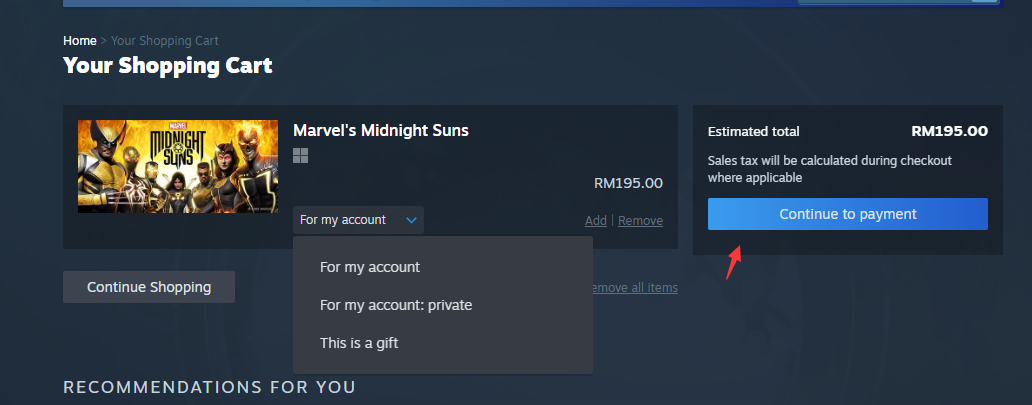
Task: Click the Estimated total RM195.00 amount
Action: [x=949, y=131]
